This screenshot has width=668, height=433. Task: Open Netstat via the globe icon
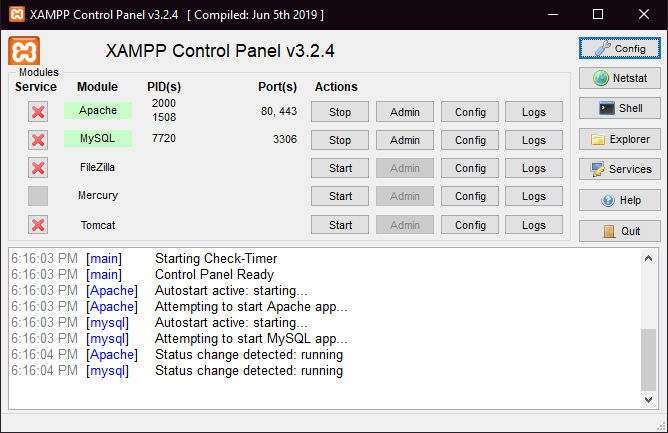click(x=620, y=78)
